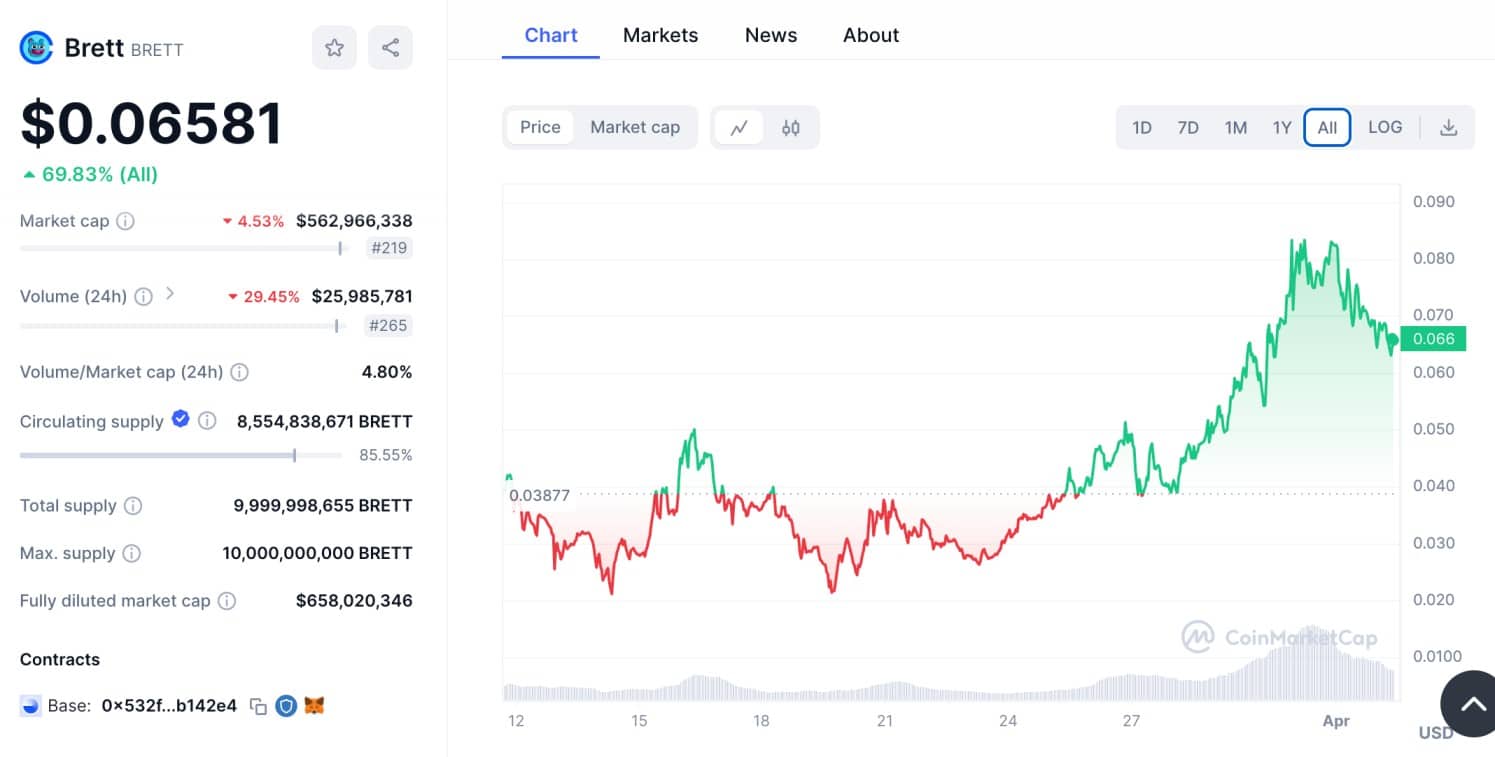Add token to MetaMask via fox icon
This screenshot has width=1495, height=757.
coord(315,706)
